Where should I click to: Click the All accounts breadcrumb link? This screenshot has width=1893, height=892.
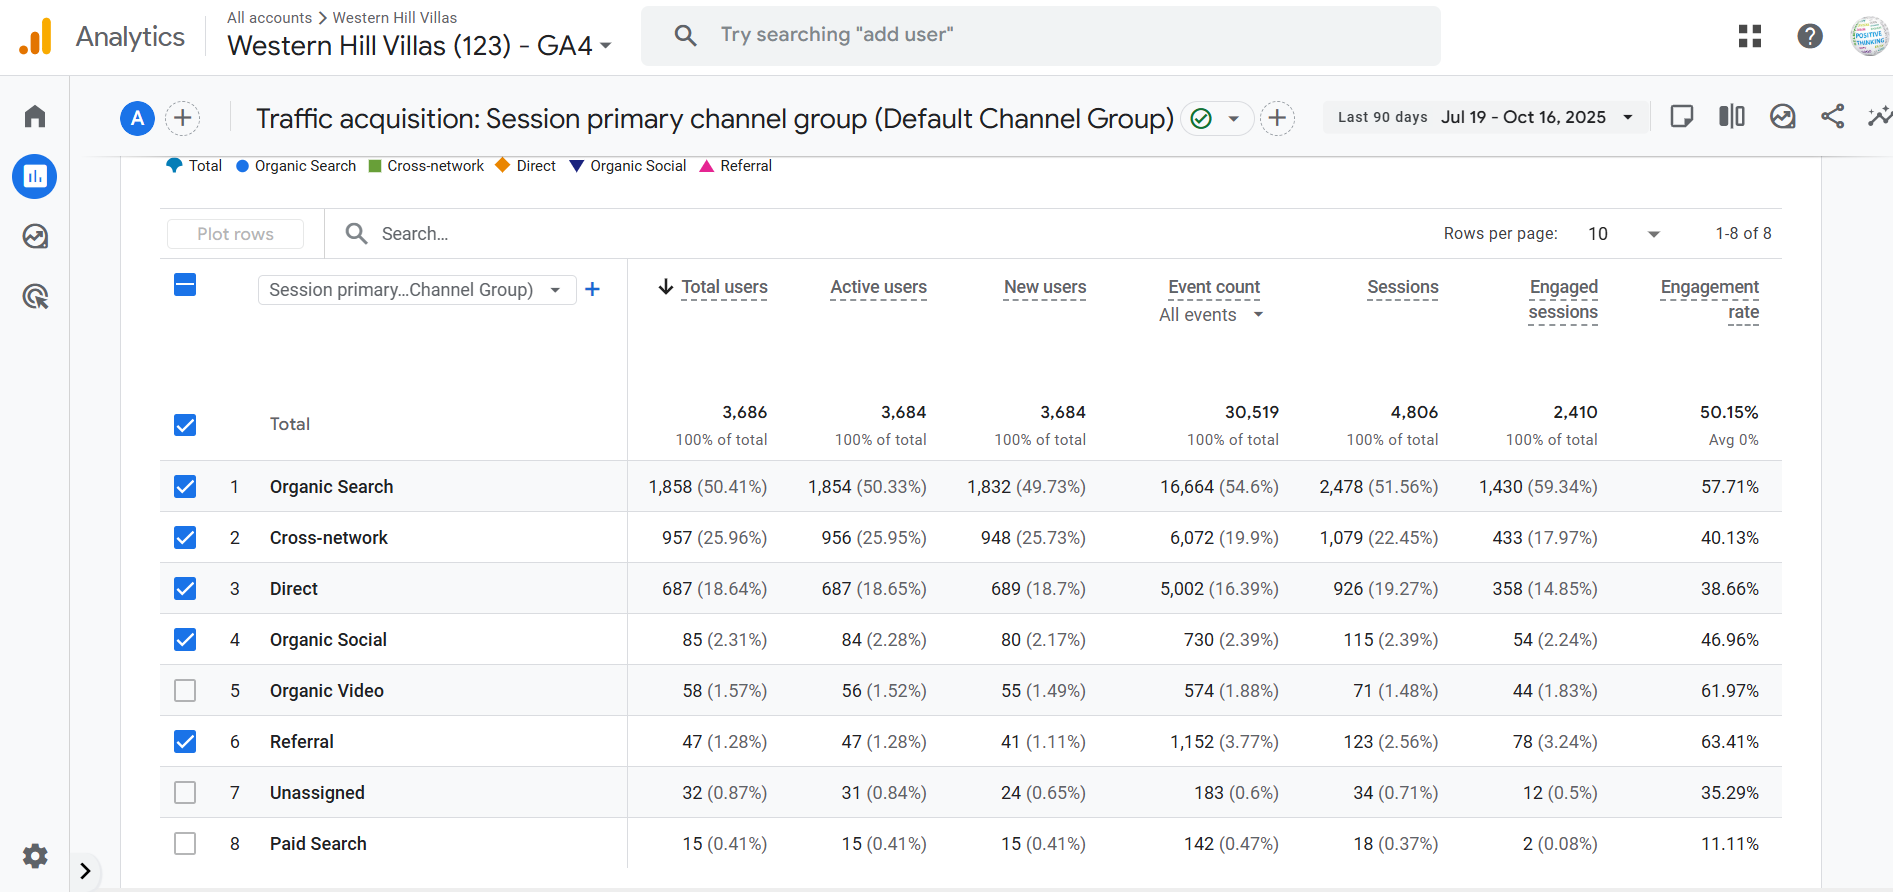point(269,18)
